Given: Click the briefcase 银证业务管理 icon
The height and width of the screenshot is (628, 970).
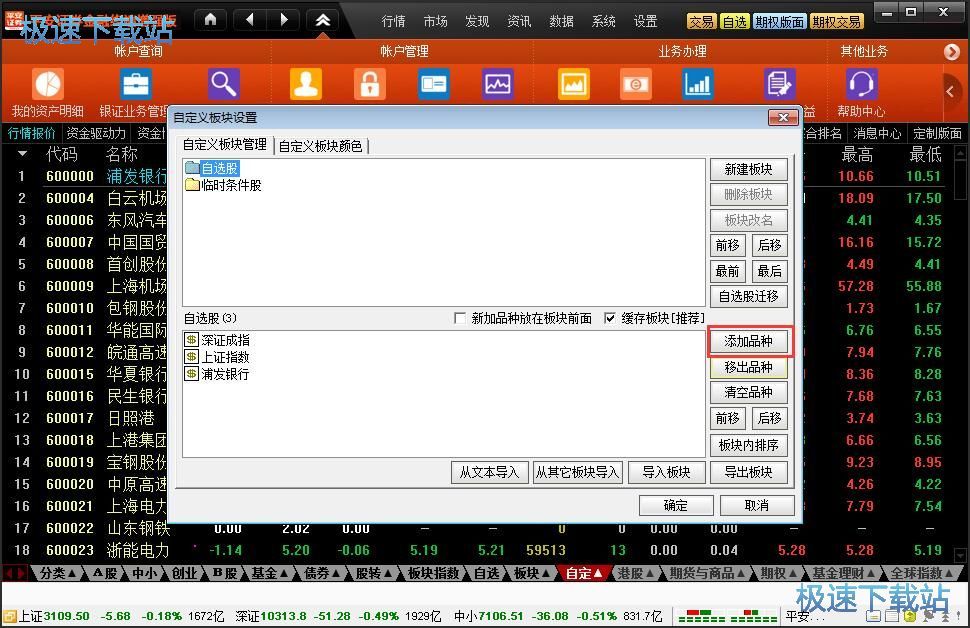Looking at the screenshot, I should pos(135,85).
